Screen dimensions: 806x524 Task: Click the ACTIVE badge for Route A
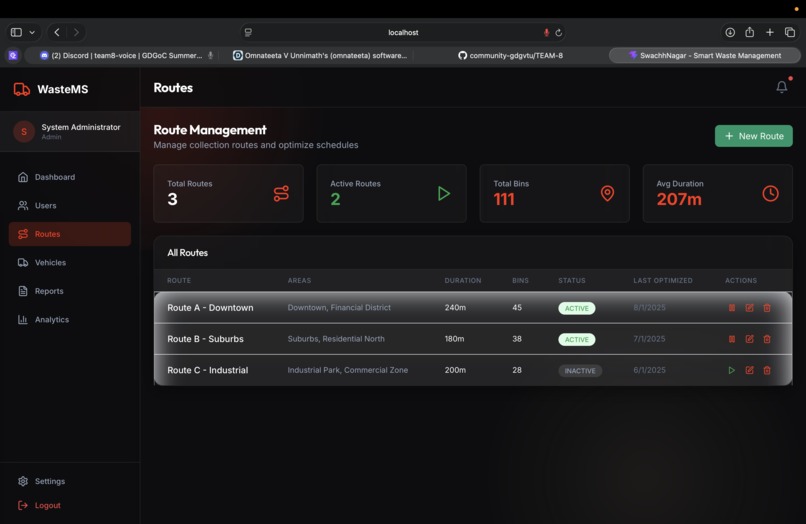click(577, 309)
